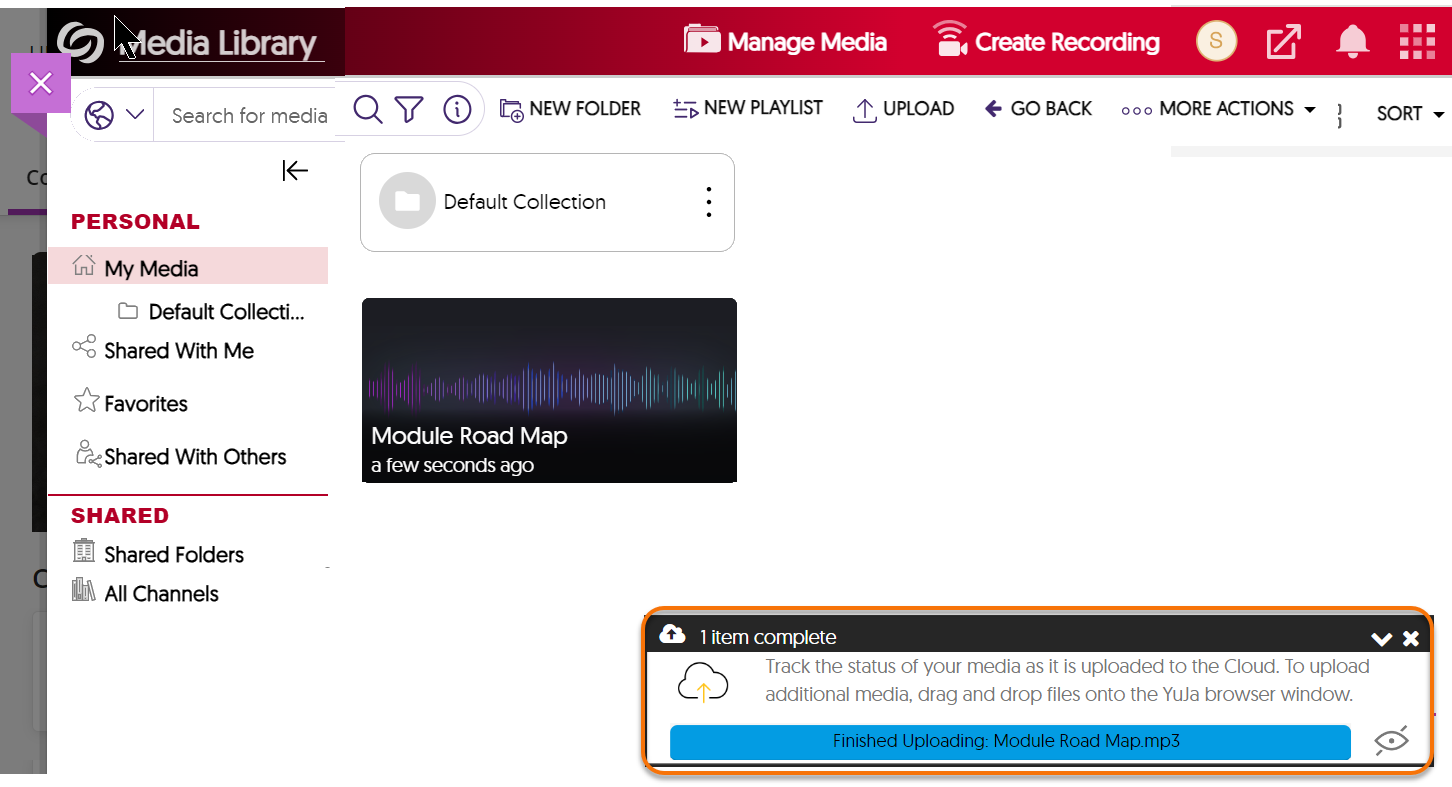Click the Finished Uploading progress bar
This screenshot has height=787, width=1452.
1009,742
